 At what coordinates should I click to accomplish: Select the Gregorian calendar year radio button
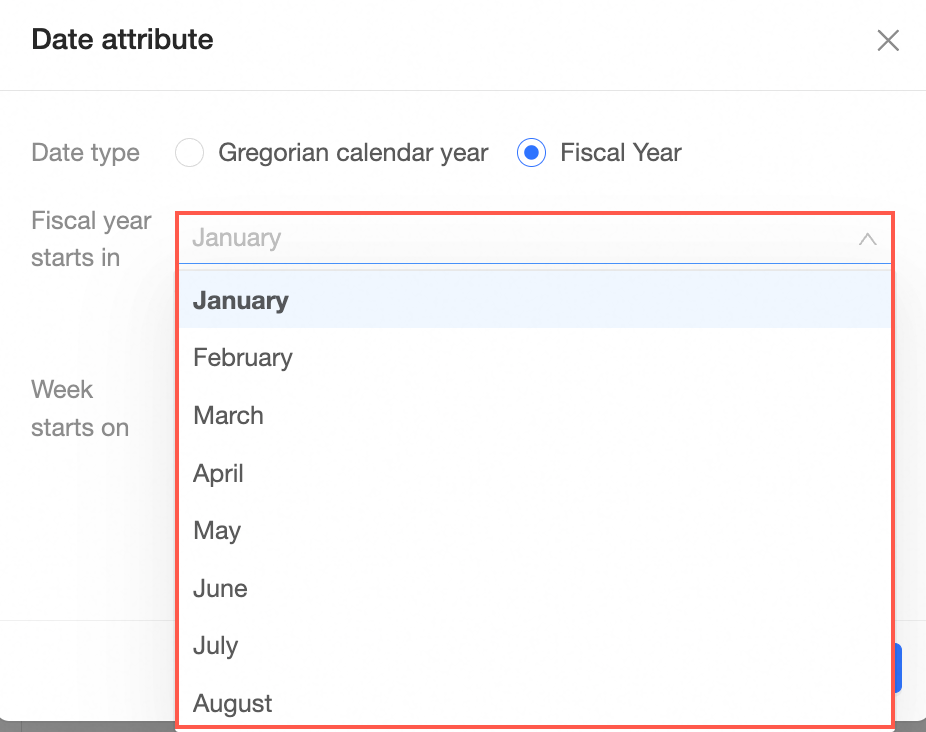[189, 153]
